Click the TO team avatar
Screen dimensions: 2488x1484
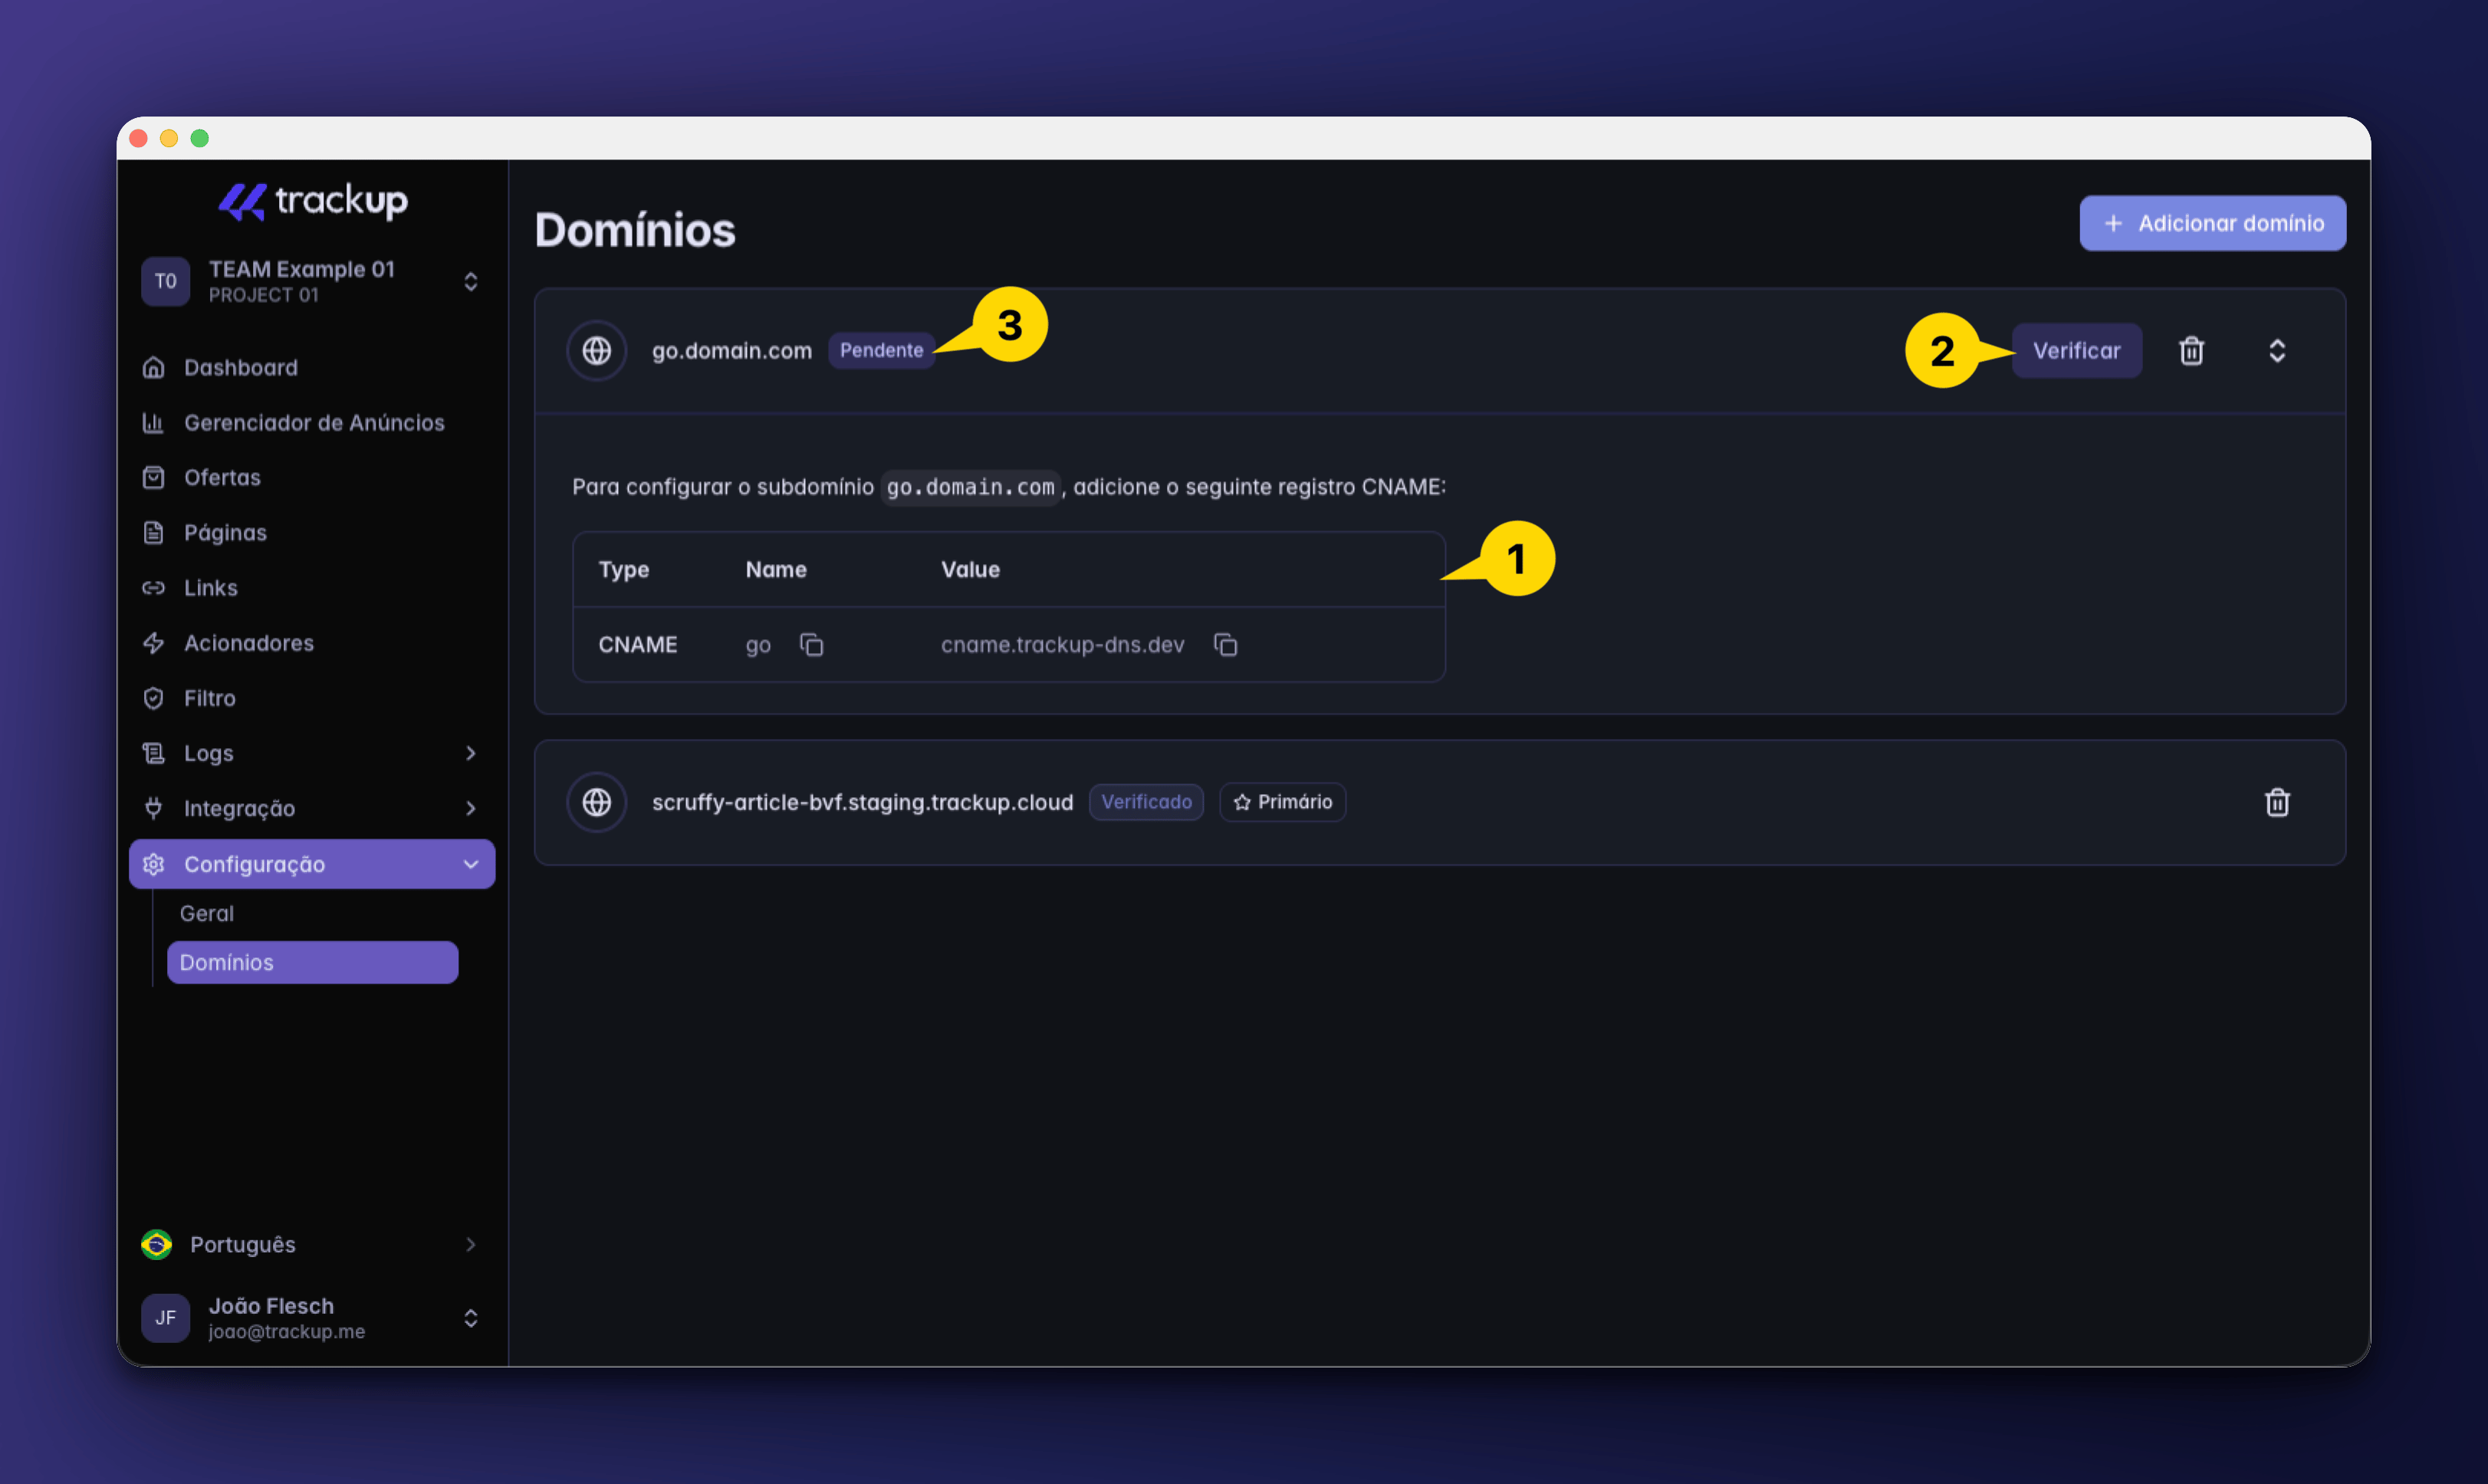pos(165,281)
